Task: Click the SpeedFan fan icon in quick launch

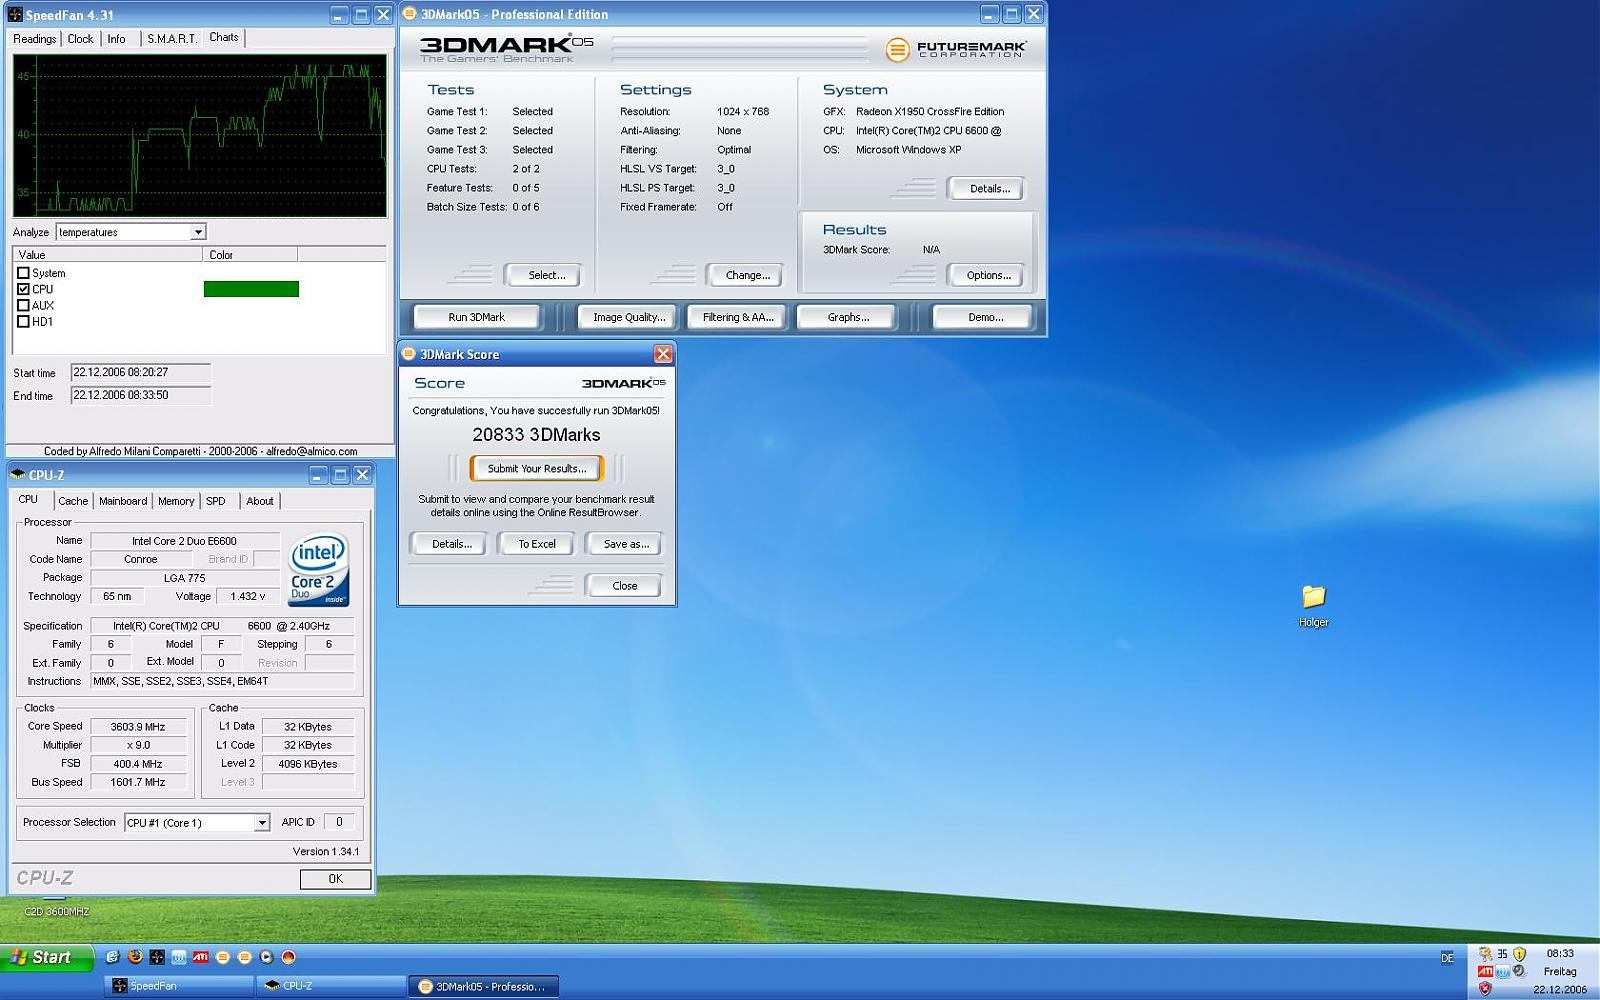Action: (x=157, y=957)
